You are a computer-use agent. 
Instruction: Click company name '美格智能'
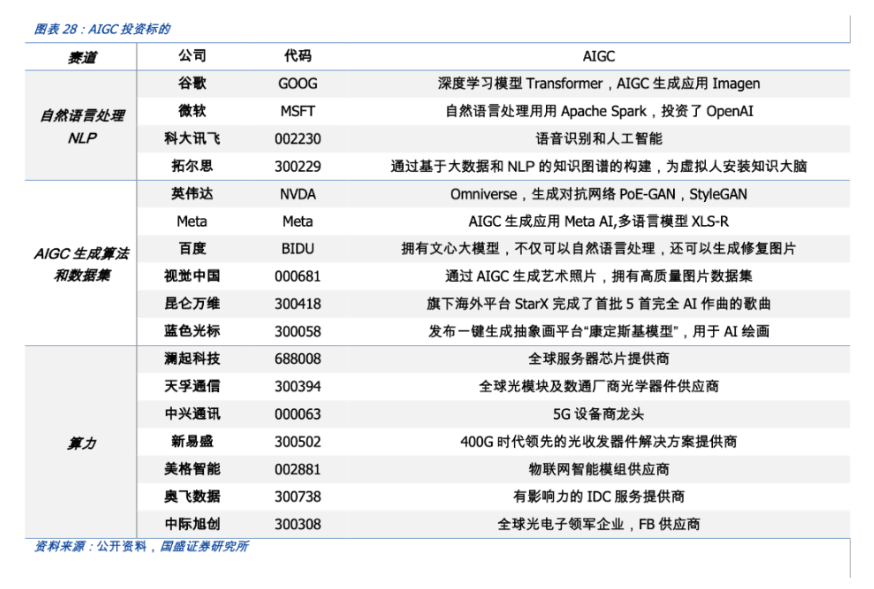pos(192,469)
